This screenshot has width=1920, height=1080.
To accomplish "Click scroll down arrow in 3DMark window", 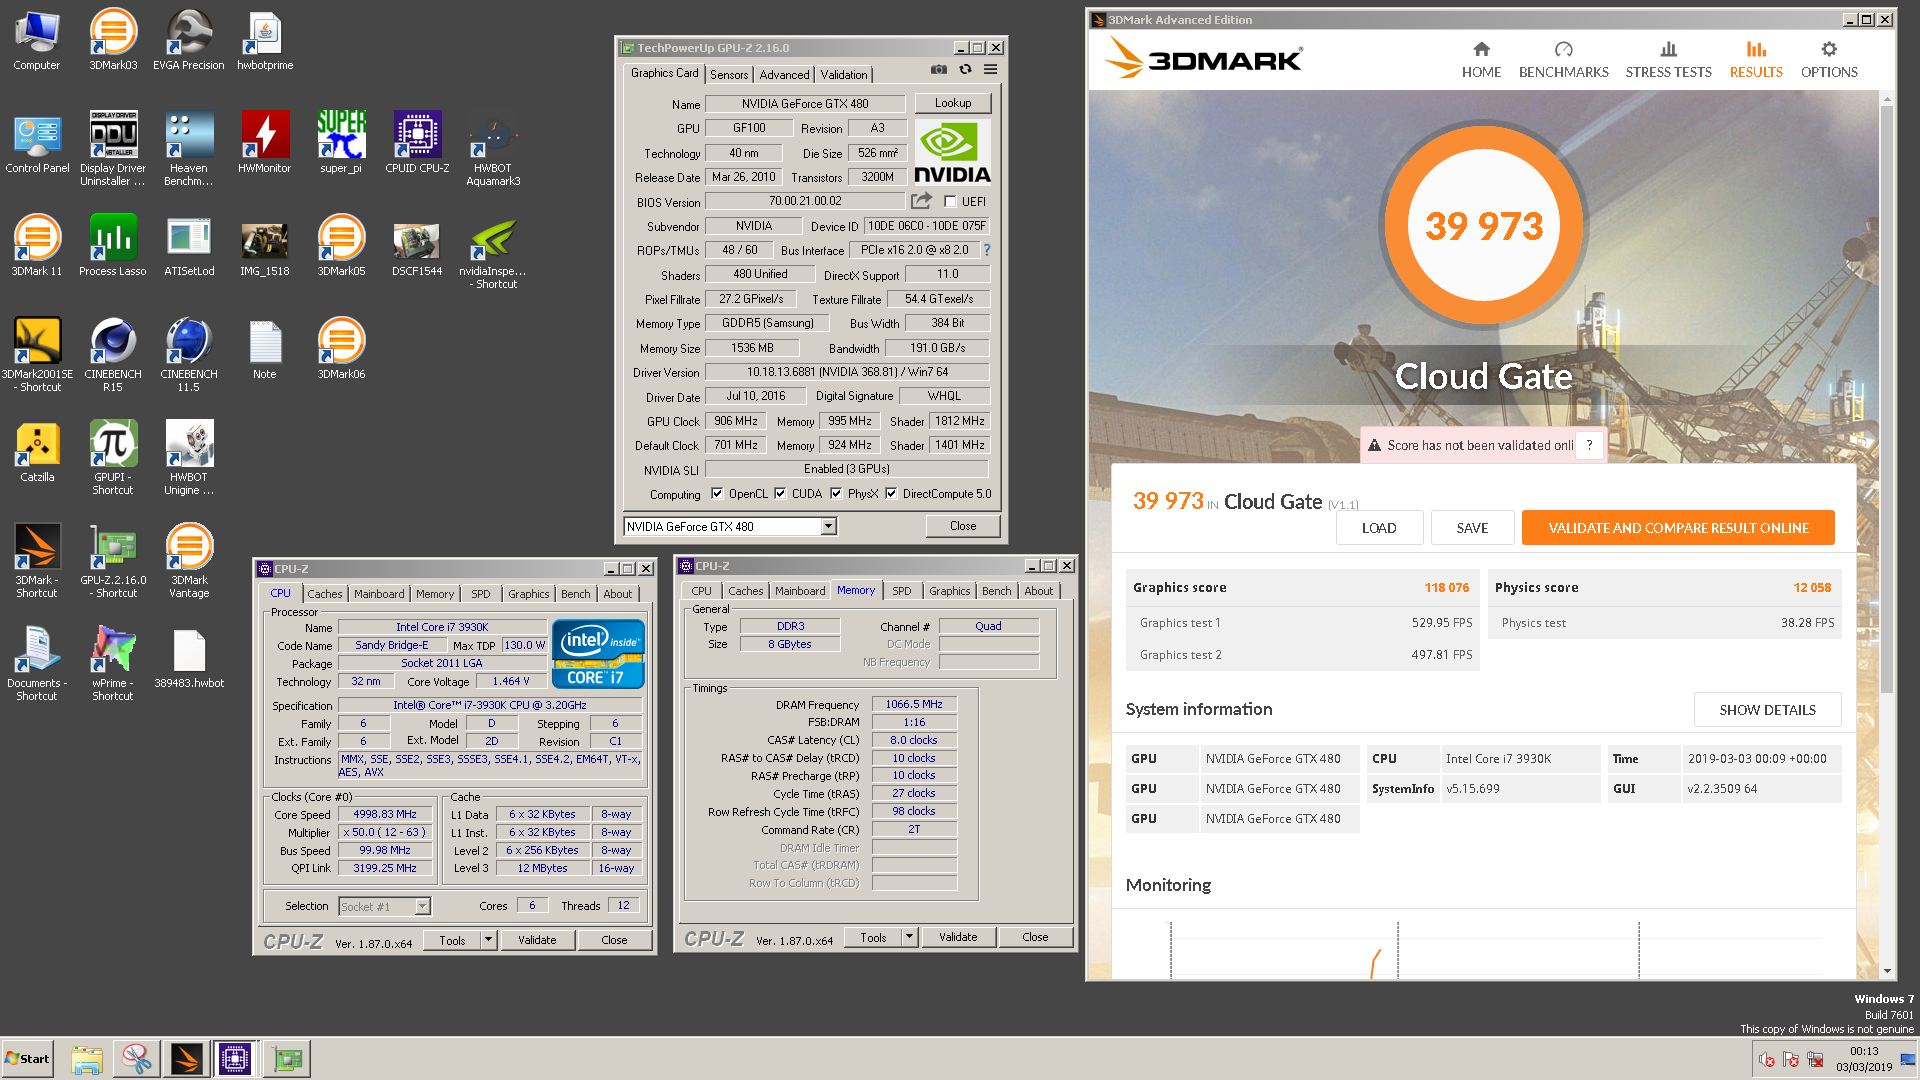I will [x=1887, y=971].
